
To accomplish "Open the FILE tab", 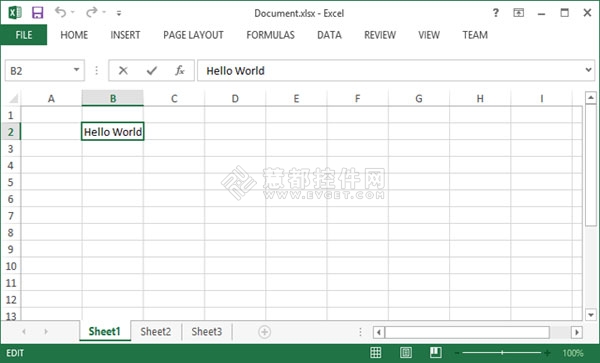I will pyautogui.click(x=24, y=35).
